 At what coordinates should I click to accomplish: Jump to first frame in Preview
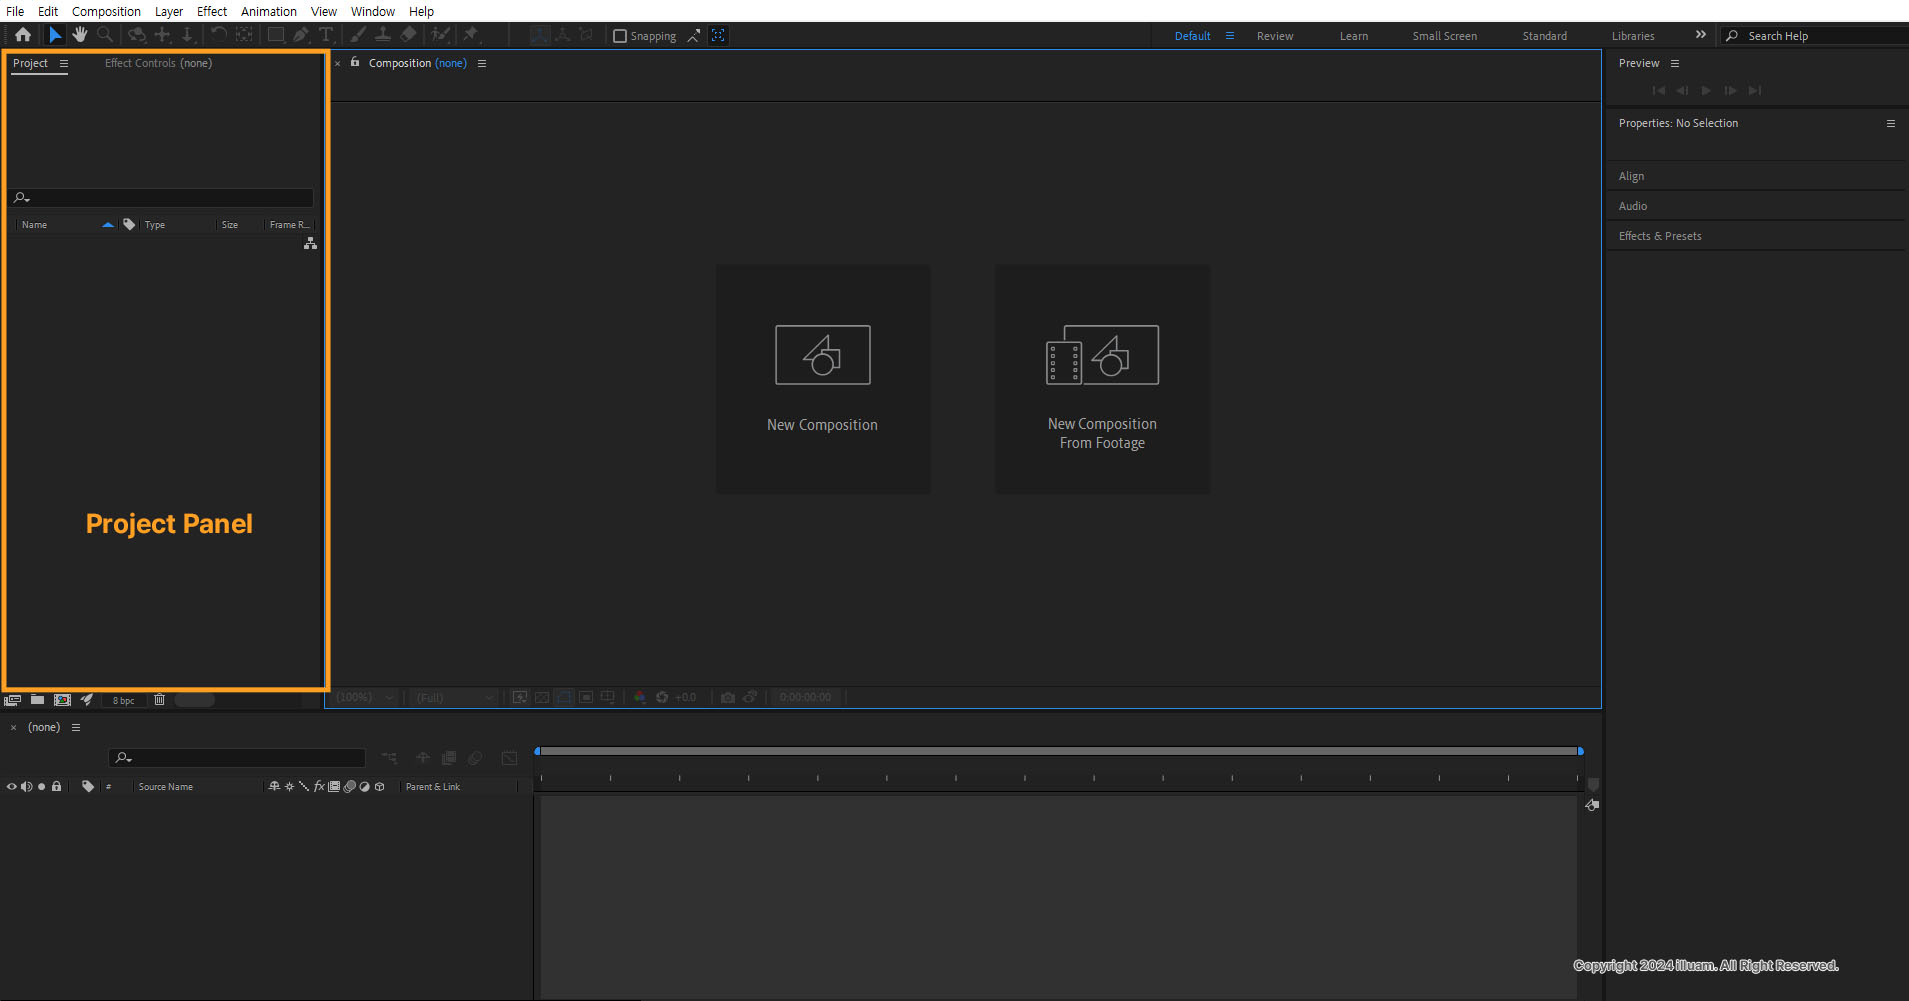(x=1659, y=90)
